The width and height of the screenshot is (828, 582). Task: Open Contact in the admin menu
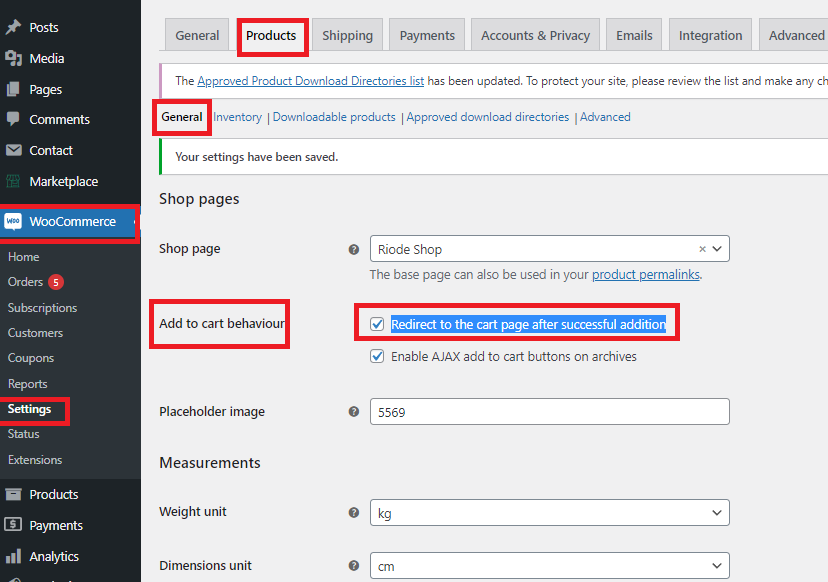51,151
